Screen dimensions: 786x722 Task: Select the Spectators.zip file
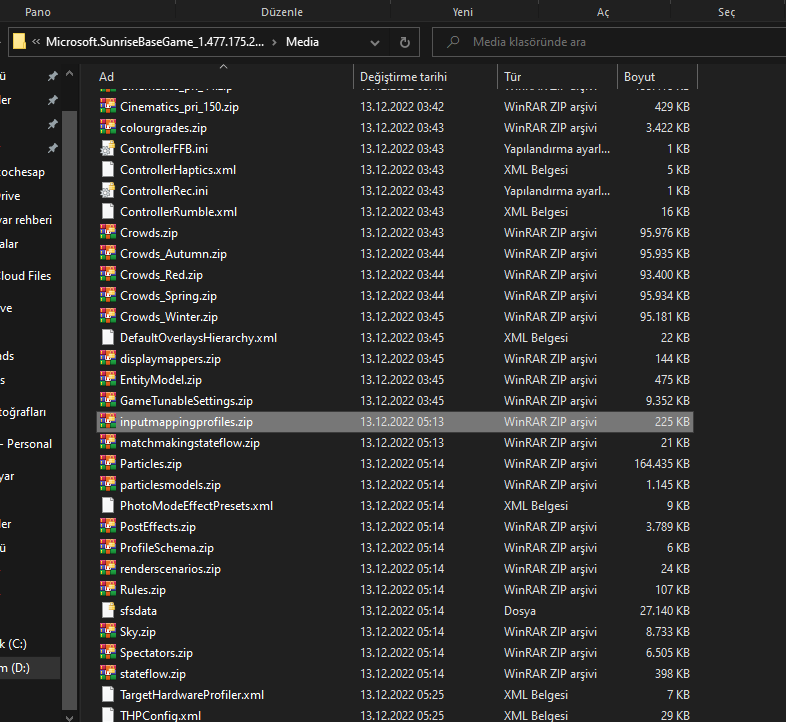click(395, 653)
